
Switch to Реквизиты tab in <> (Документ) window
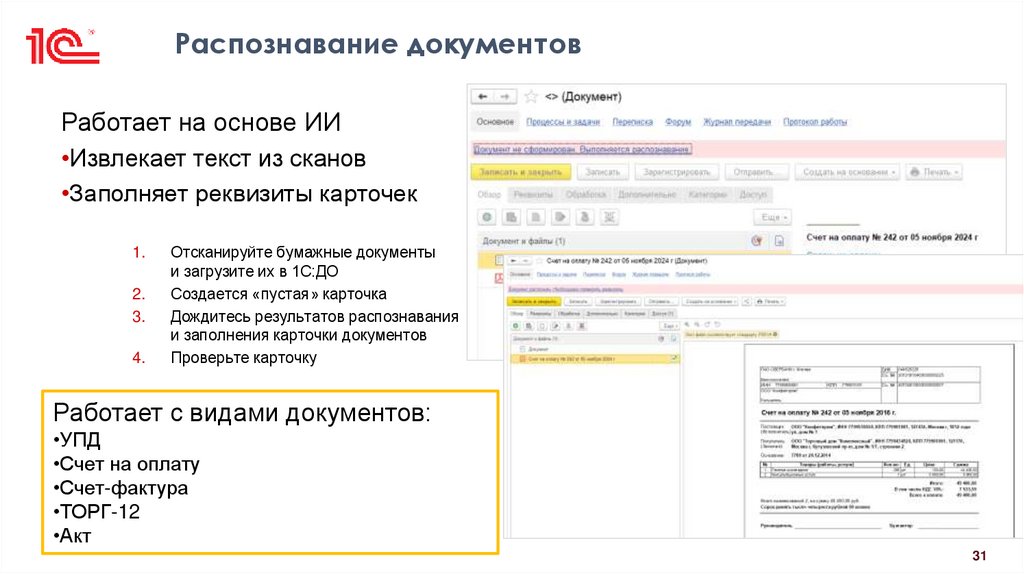click(533, 195)
